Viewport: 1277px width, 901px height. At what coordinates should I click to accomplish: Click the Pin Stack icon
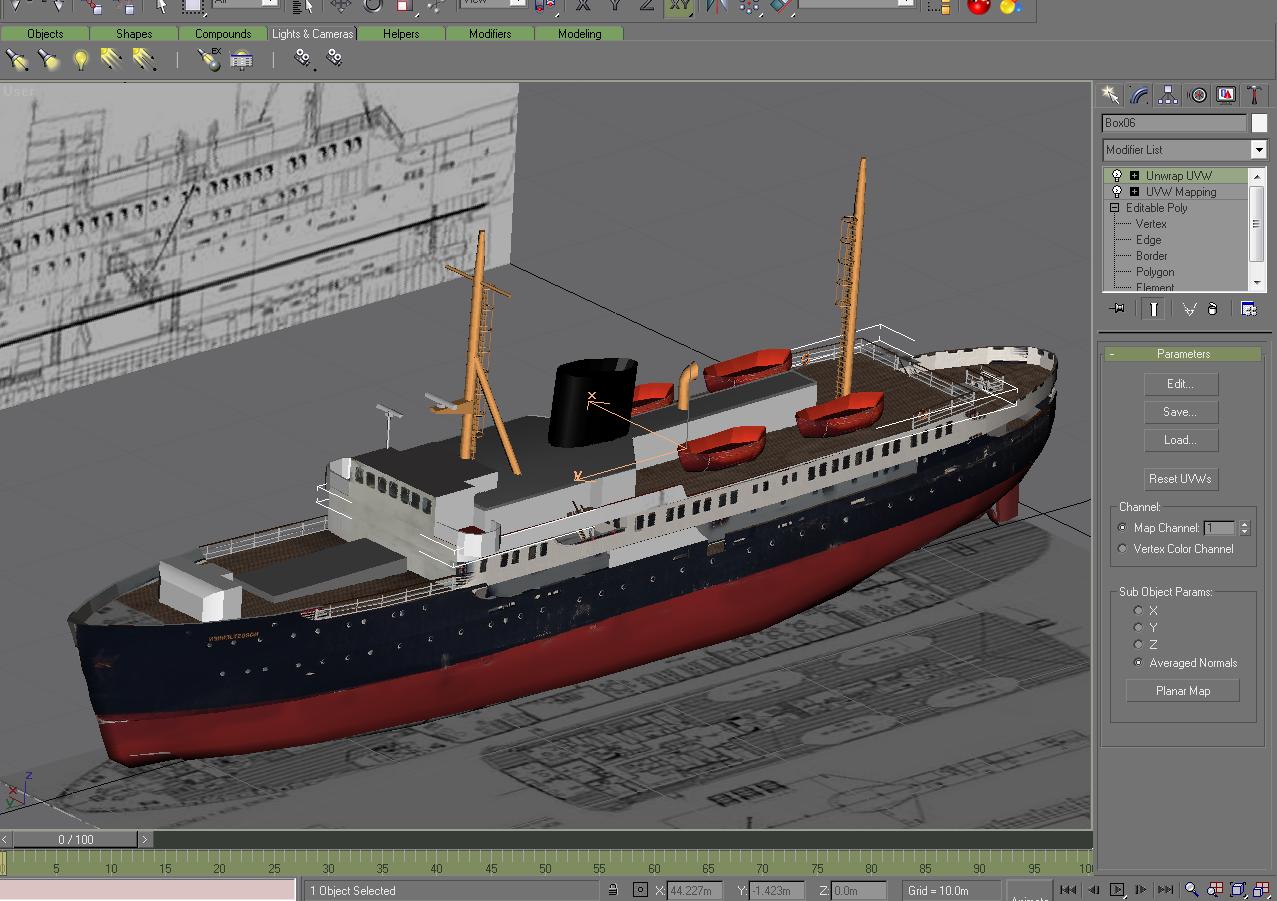[1118, 309]
